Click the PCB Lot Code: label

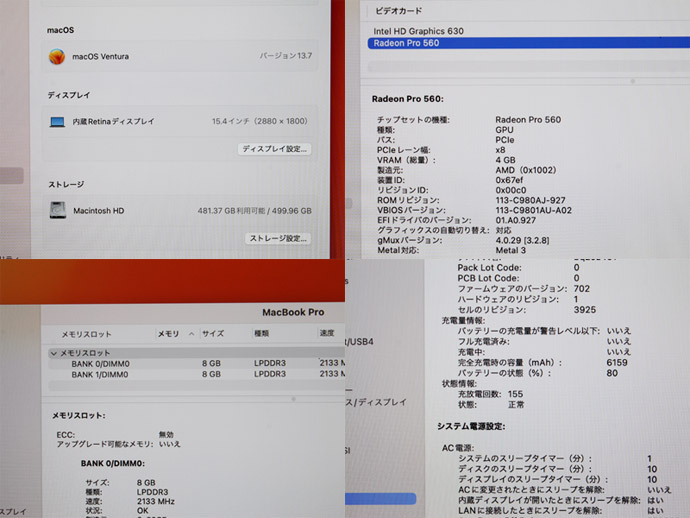pos(488,278)
